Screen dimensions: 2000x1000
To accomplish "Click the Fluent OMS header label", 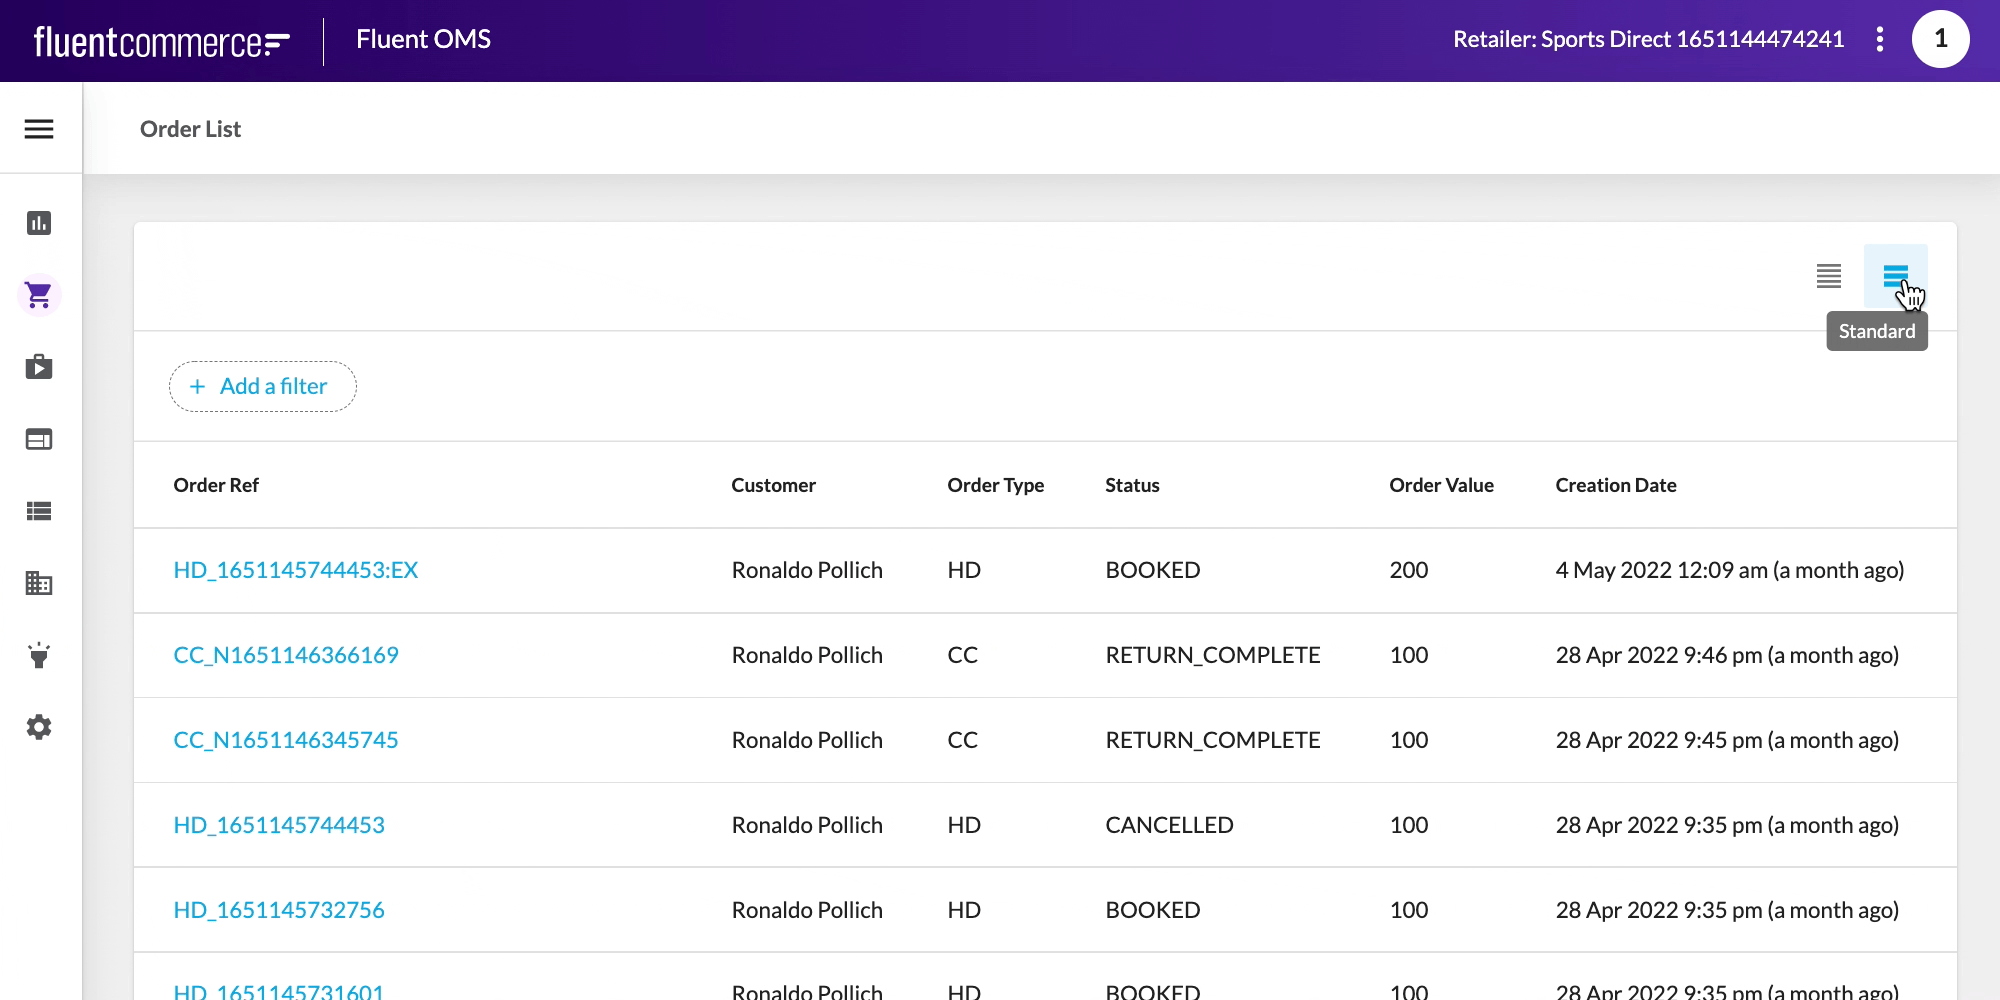I will 423,39.
